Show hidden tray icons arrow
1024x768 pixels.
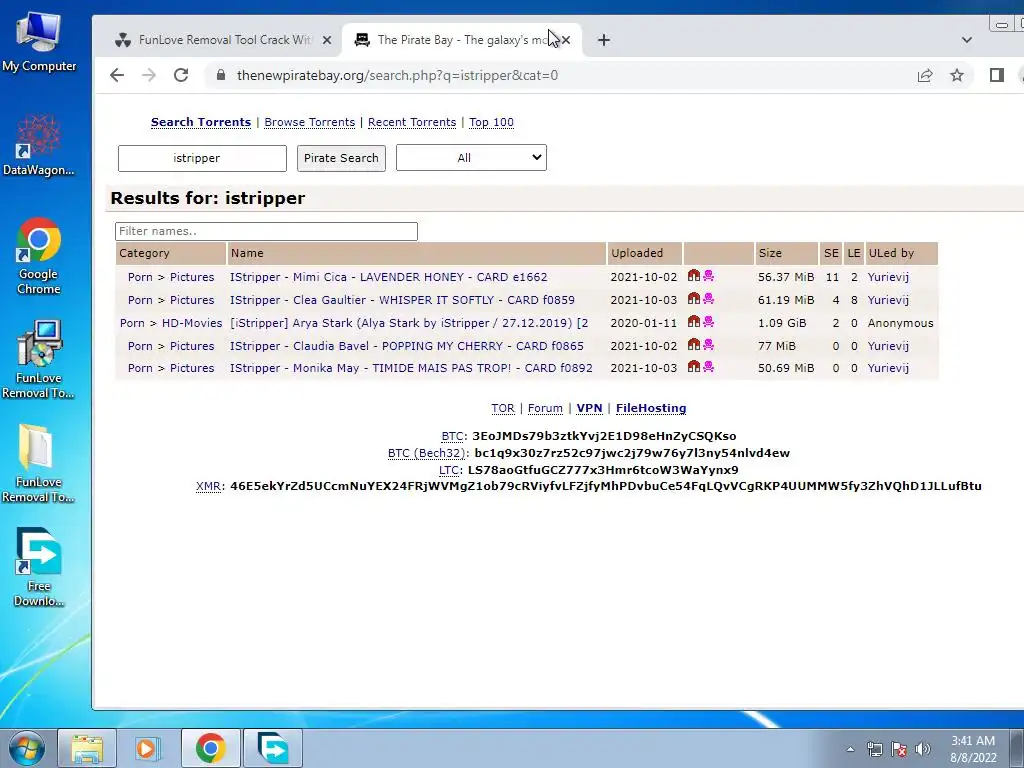coord(850,749)
